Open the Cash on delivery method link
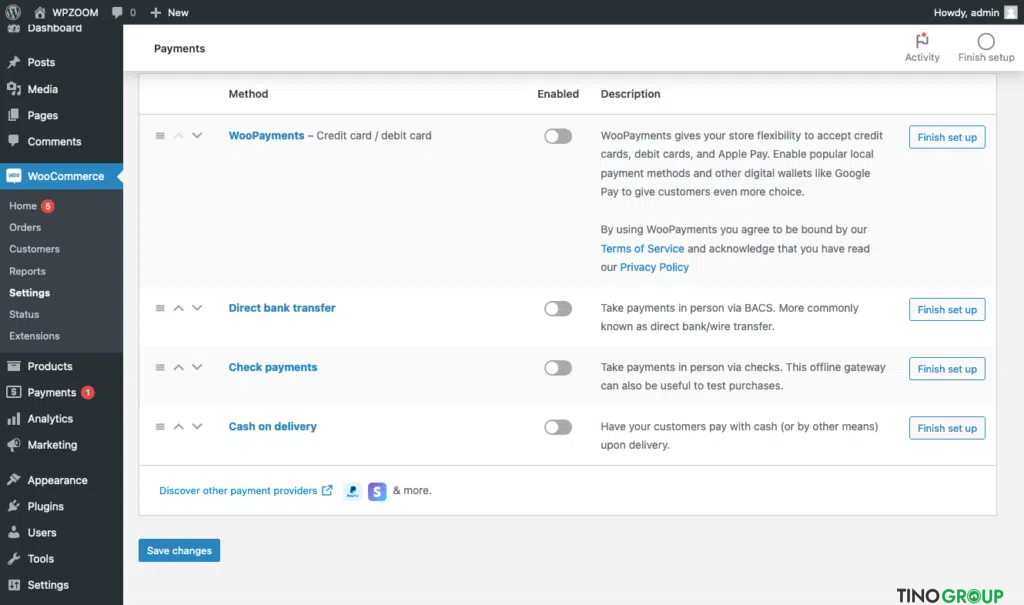The height and width of the screenshot is (605, 1024). click(272, 427)
